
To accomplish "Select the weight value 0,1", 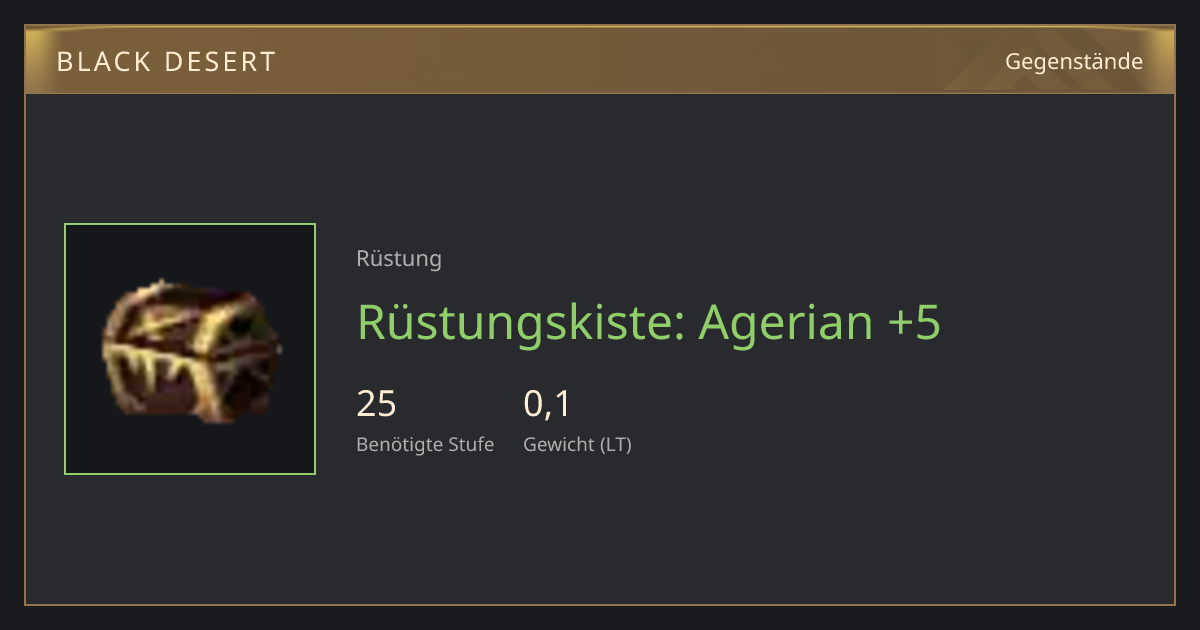I will click(547, 404).
